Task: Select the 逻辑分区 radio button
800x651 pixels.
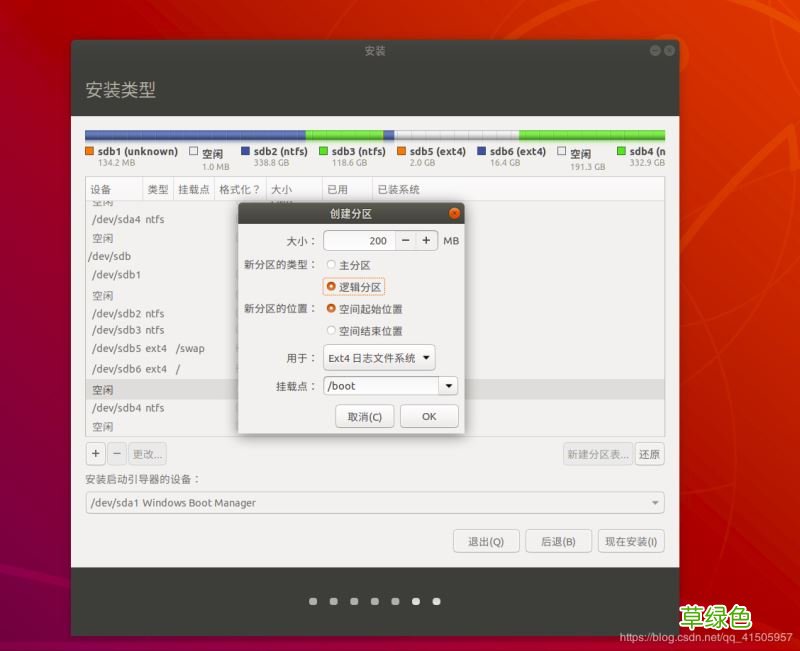Action: click(331, 285)
